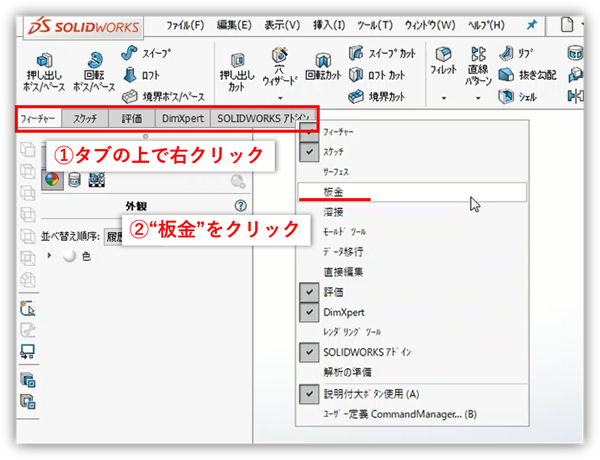Select モールドツール in the context menu
Viewport: 600px width, 460px height.
click(412, 232)
